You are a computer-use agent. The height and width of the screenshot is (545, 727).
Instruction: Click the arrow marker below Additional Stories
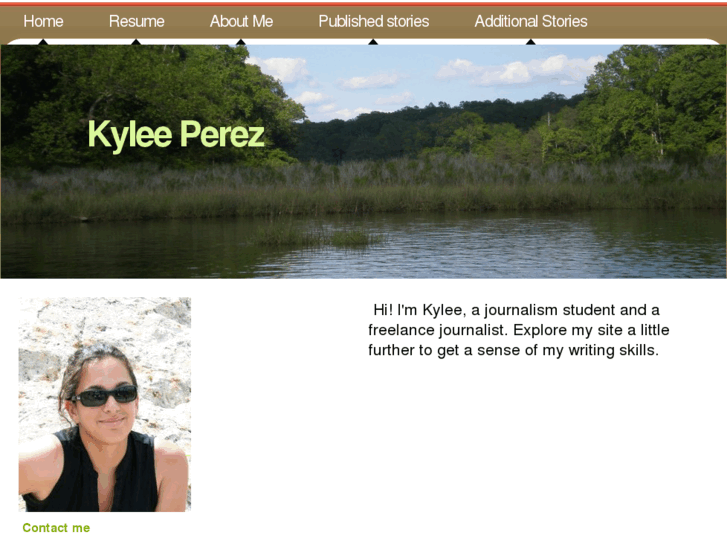tap(530, 42)
